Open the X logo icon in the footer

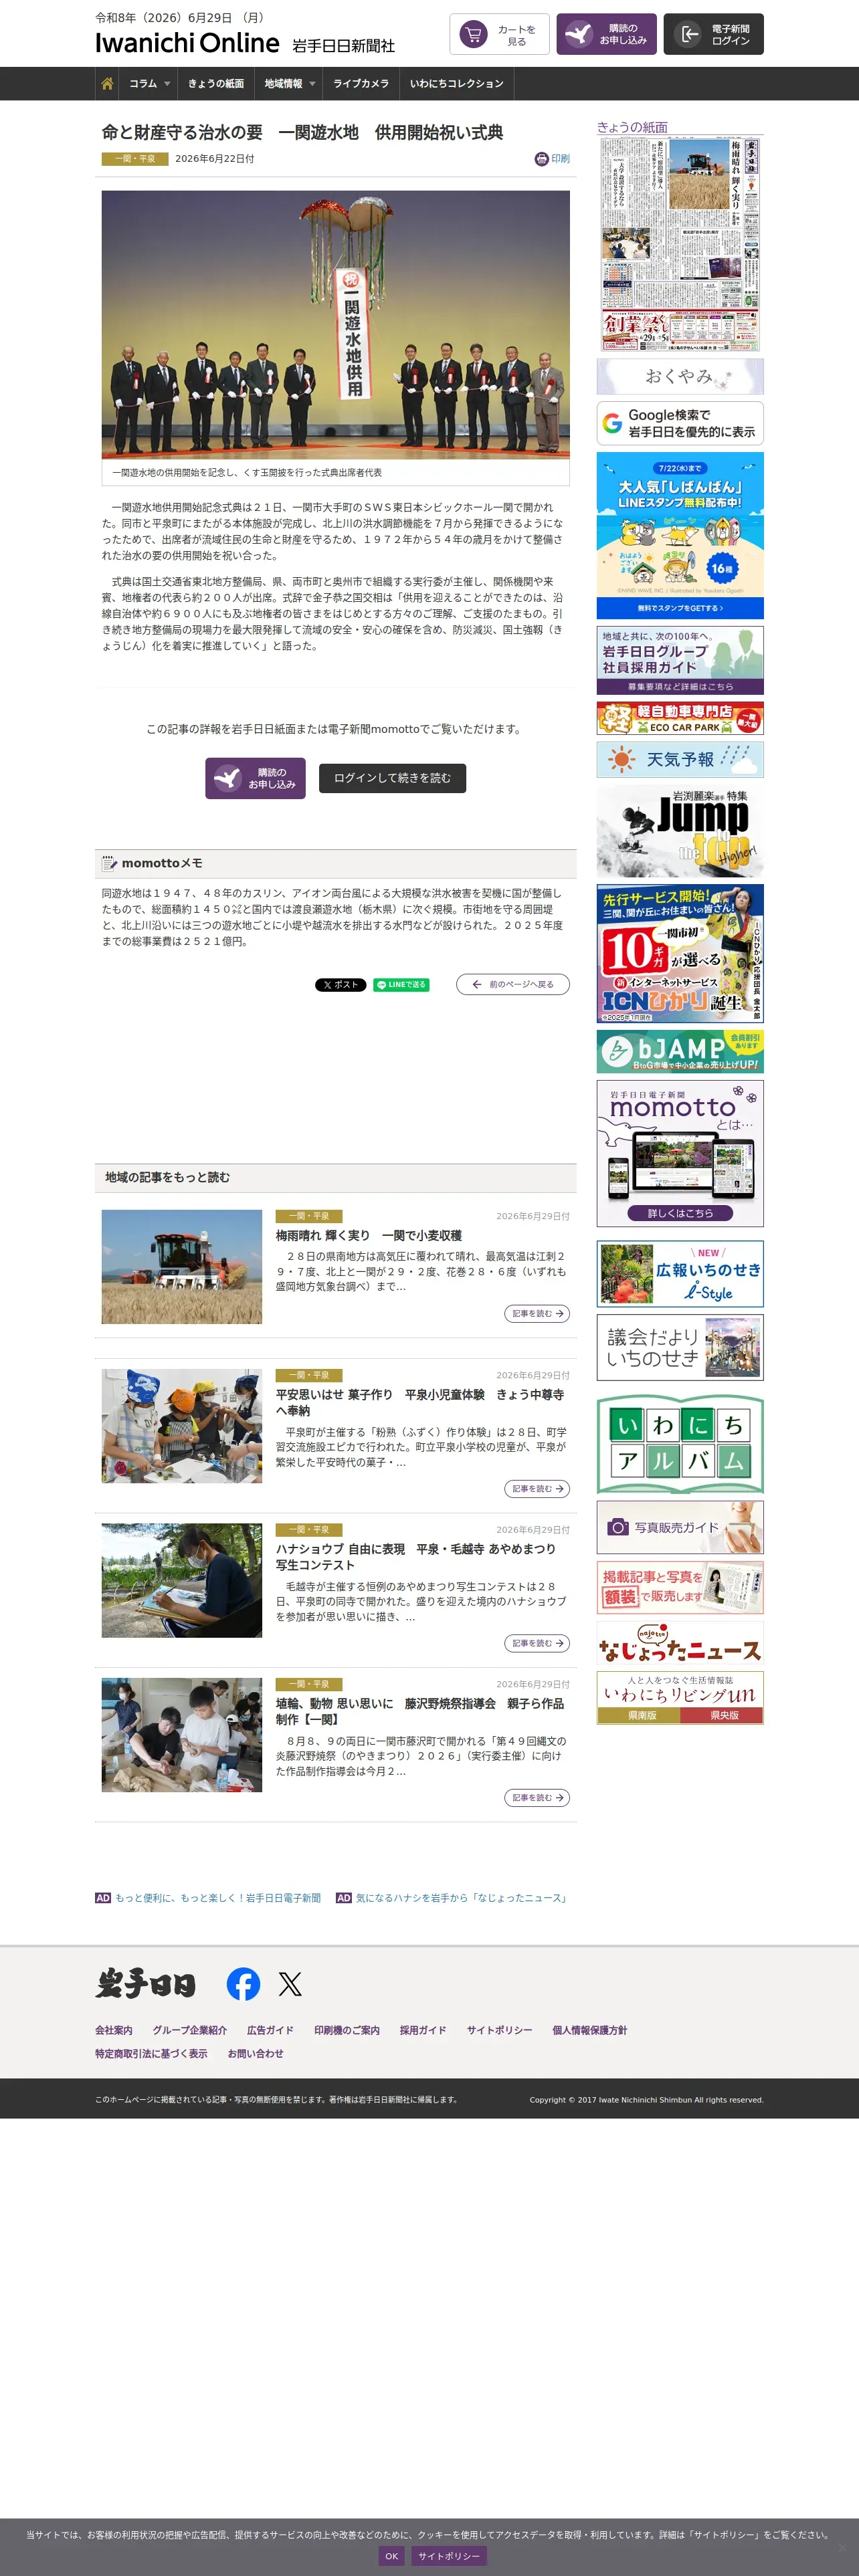point(290,1983)
